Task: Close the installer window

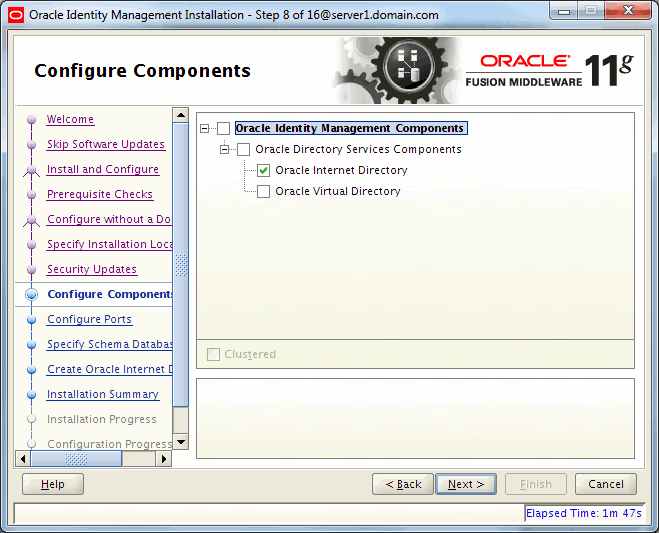Action: click(628, 11)
